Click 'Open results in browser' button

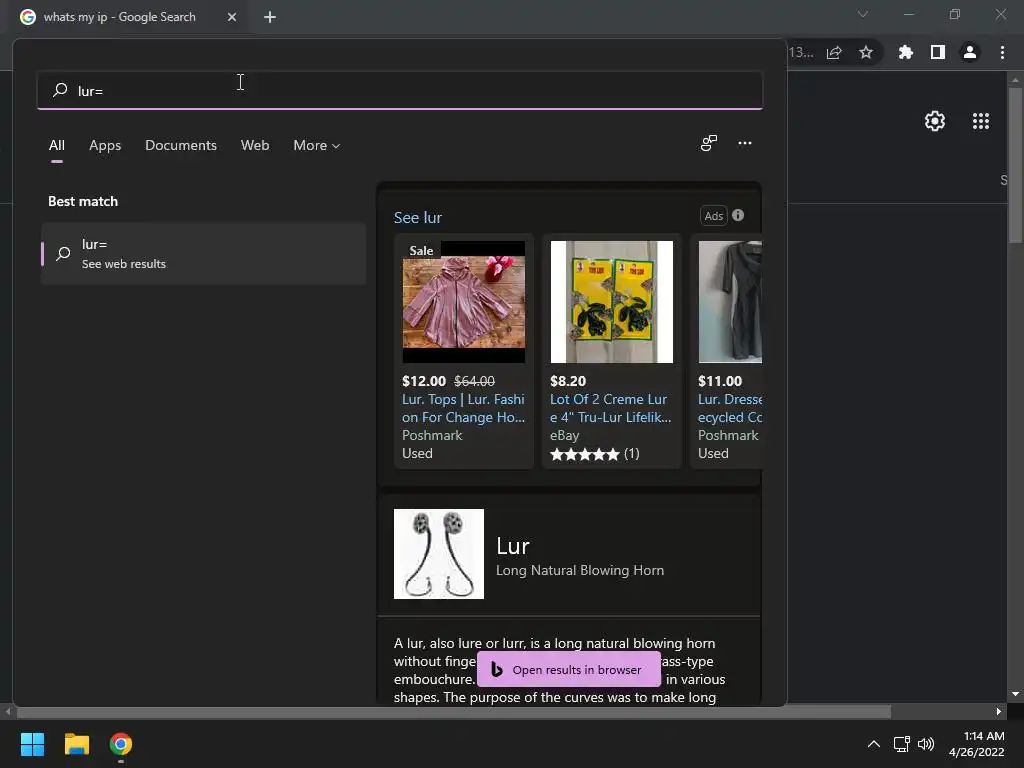click(569, 669)
